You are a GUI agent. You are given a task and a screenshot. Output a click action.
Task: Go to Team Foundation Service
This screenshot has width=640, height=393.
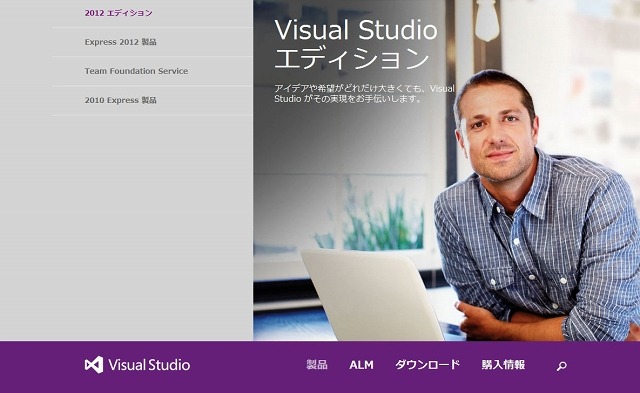(136, 71)
